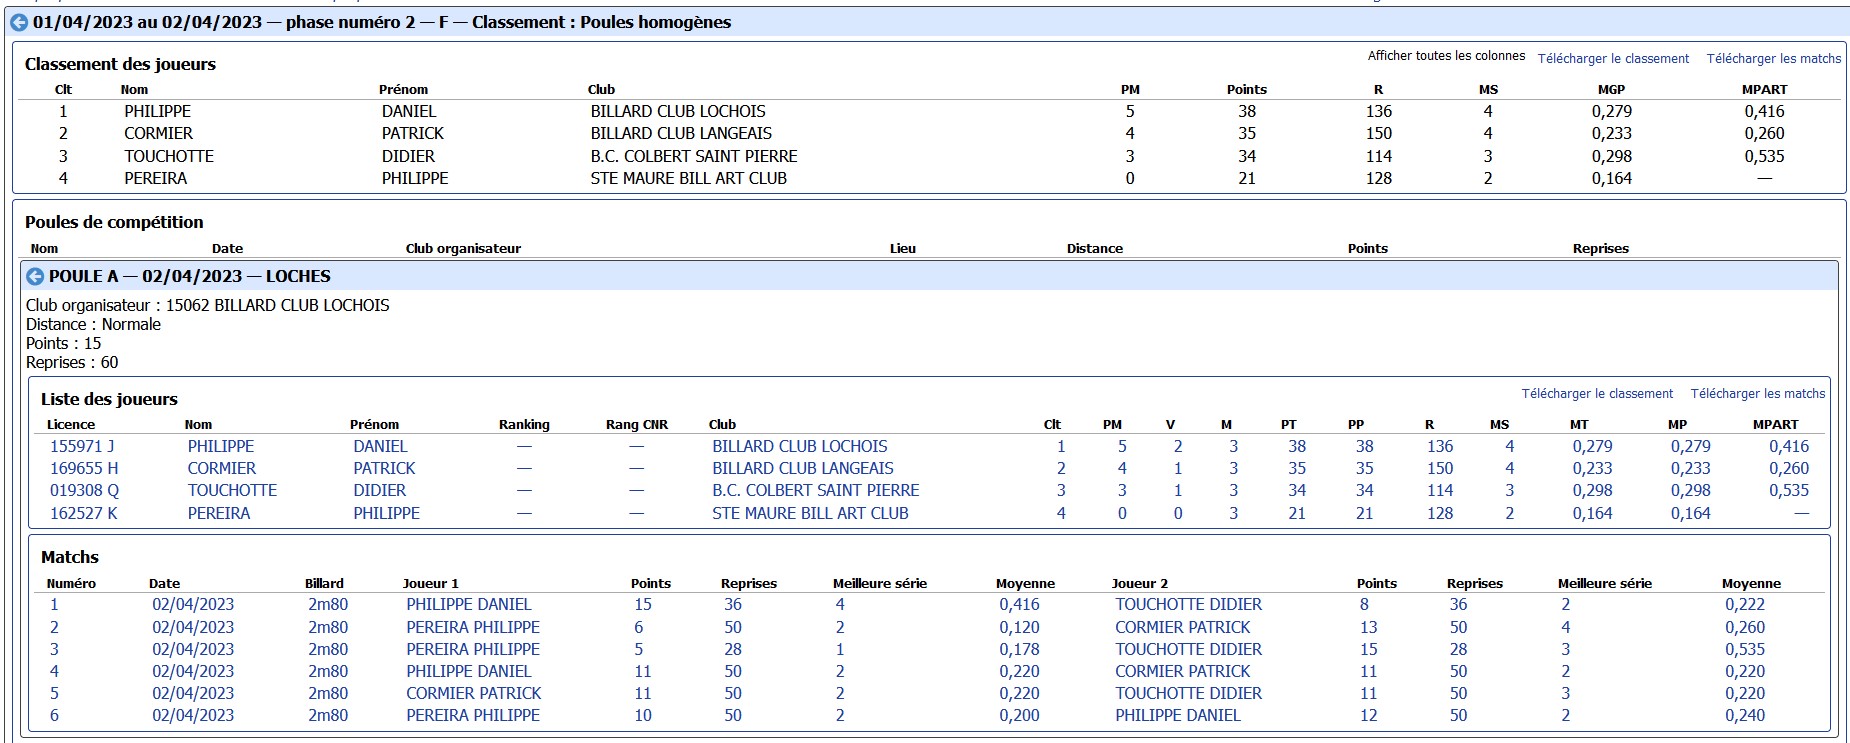Screen dimensions: 1850x743
Task: Open match number 3 in Matchs table
Action: [x=54, y=649]
